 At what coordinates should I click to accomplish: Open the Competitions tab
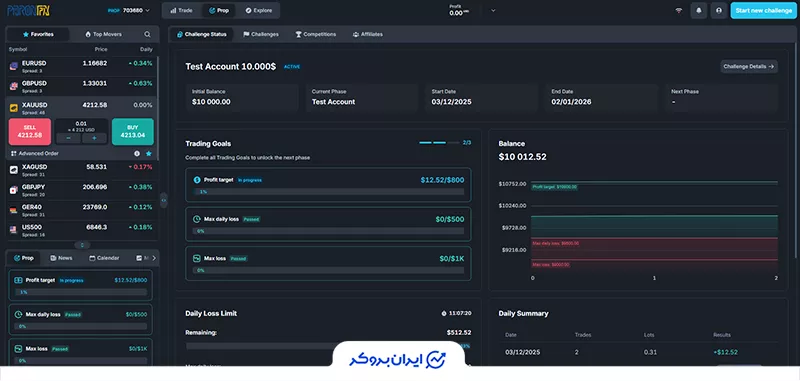click(315, 34)
